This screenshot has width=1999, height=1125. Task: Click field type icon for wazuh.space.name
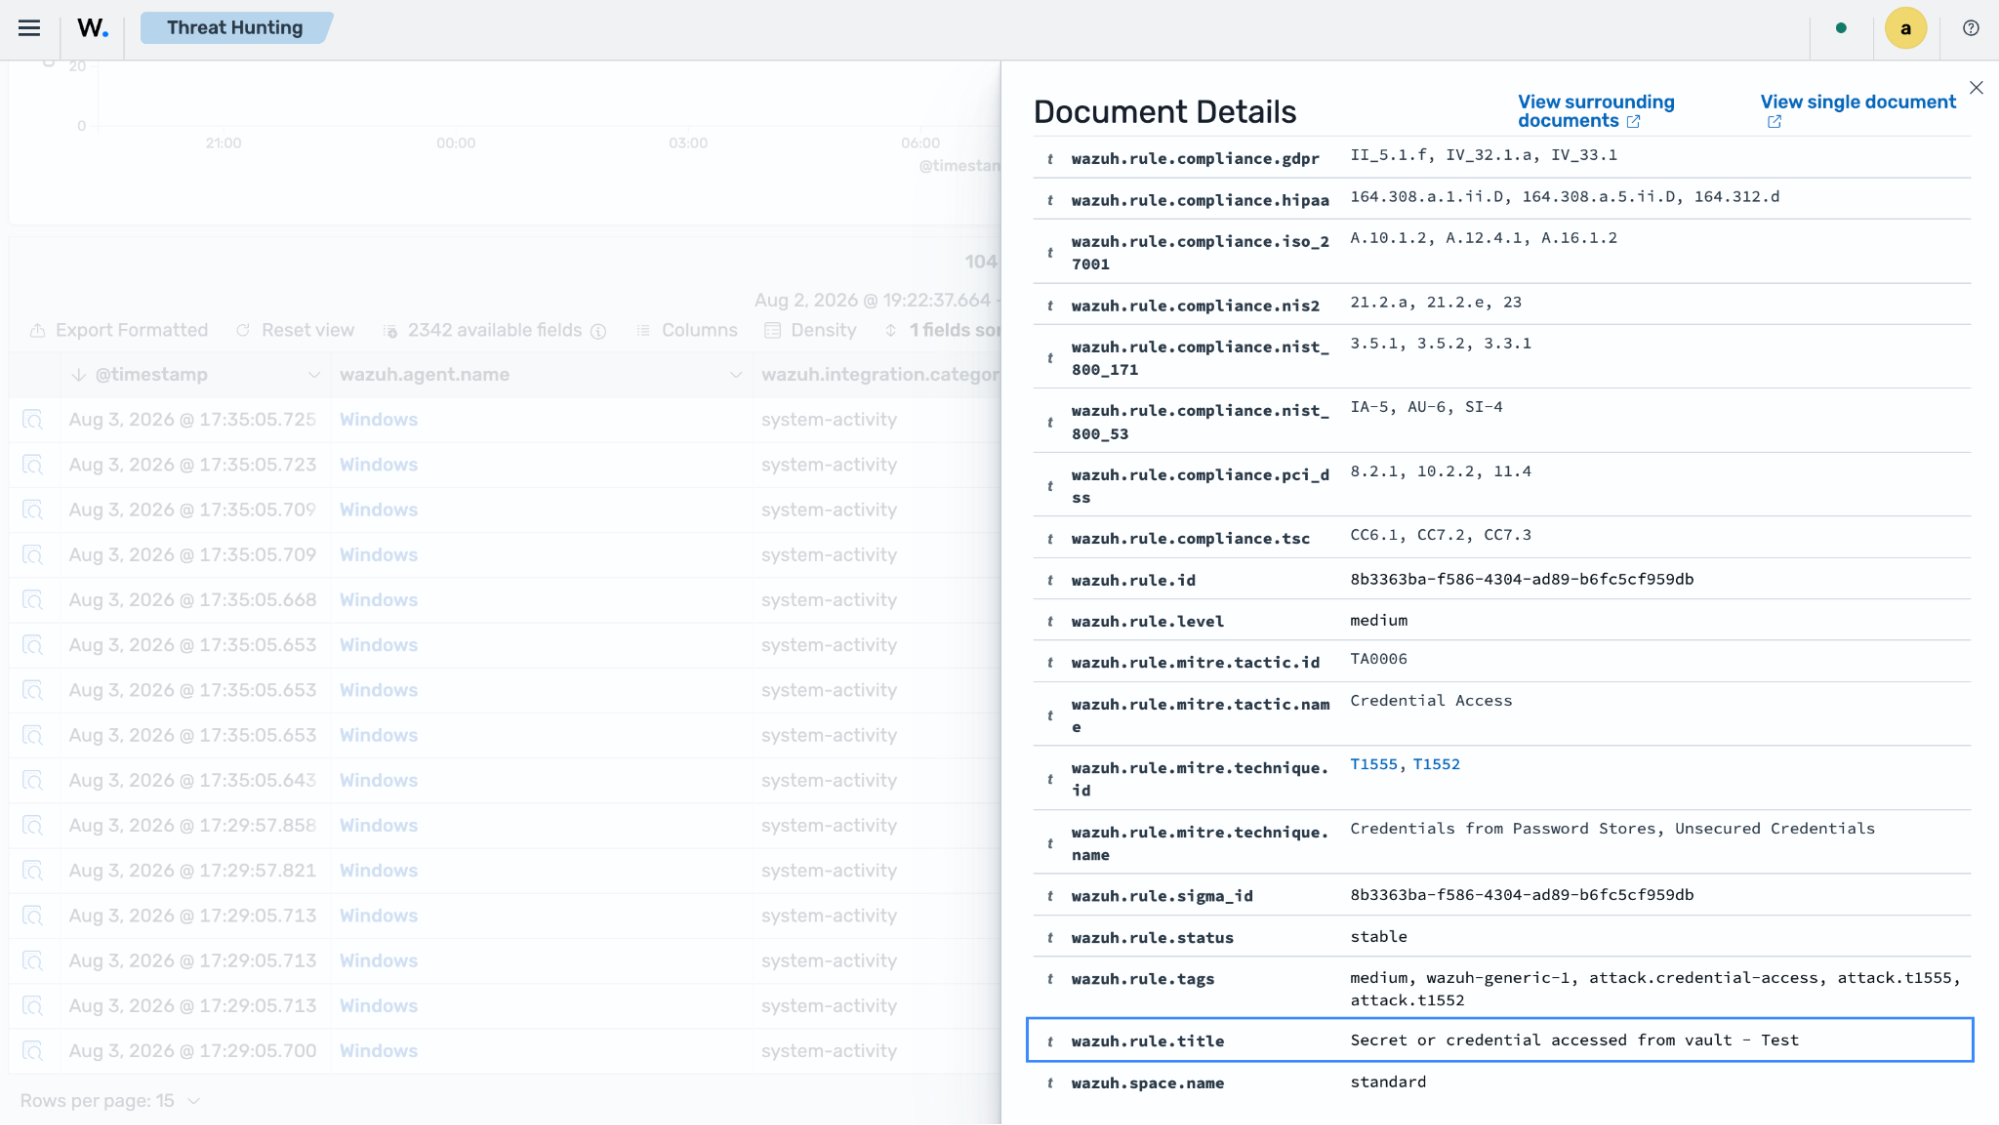(1050, 1083)
